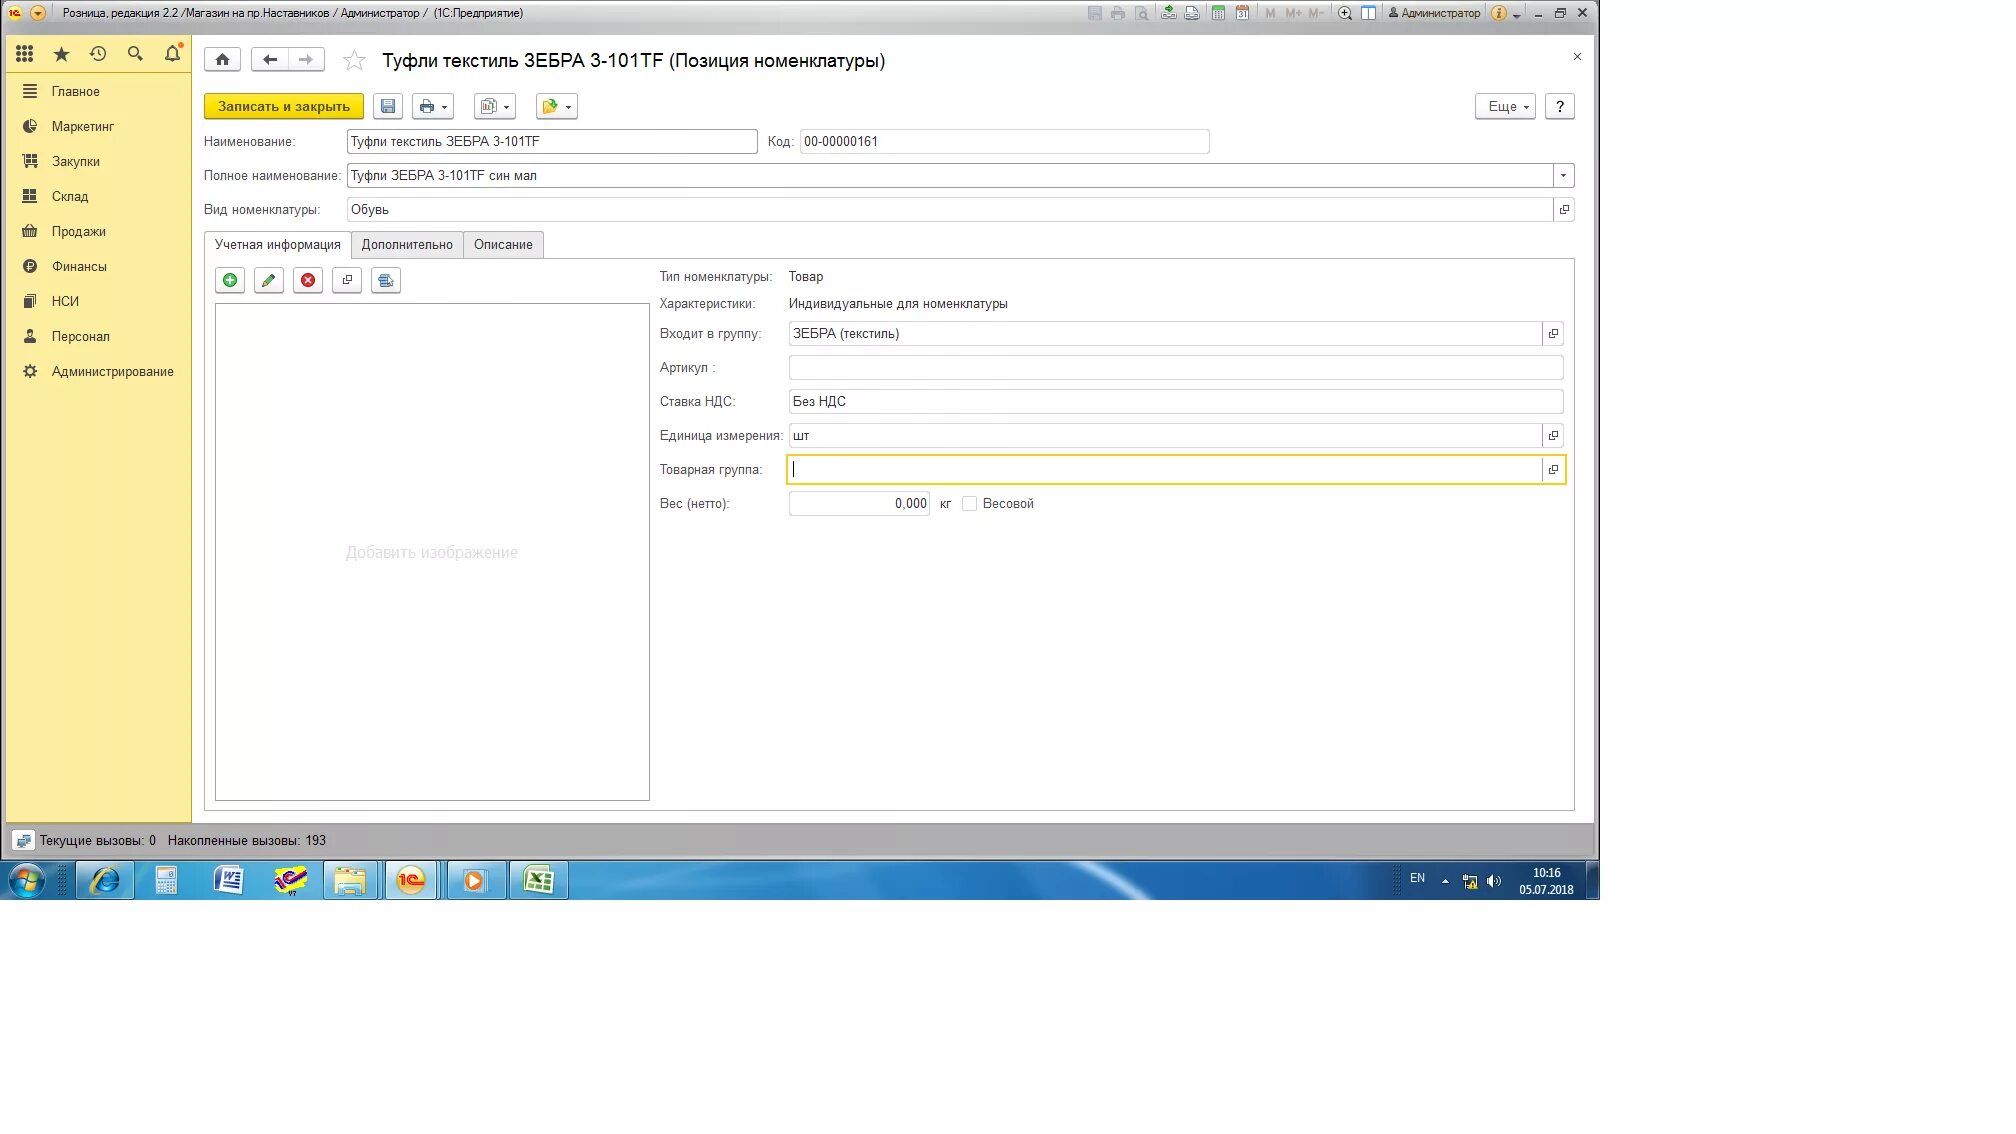The width and height of the screenshot is (2016, 1134).
Task: Switch to the Описание tab
Action: (x=503, y=245)
